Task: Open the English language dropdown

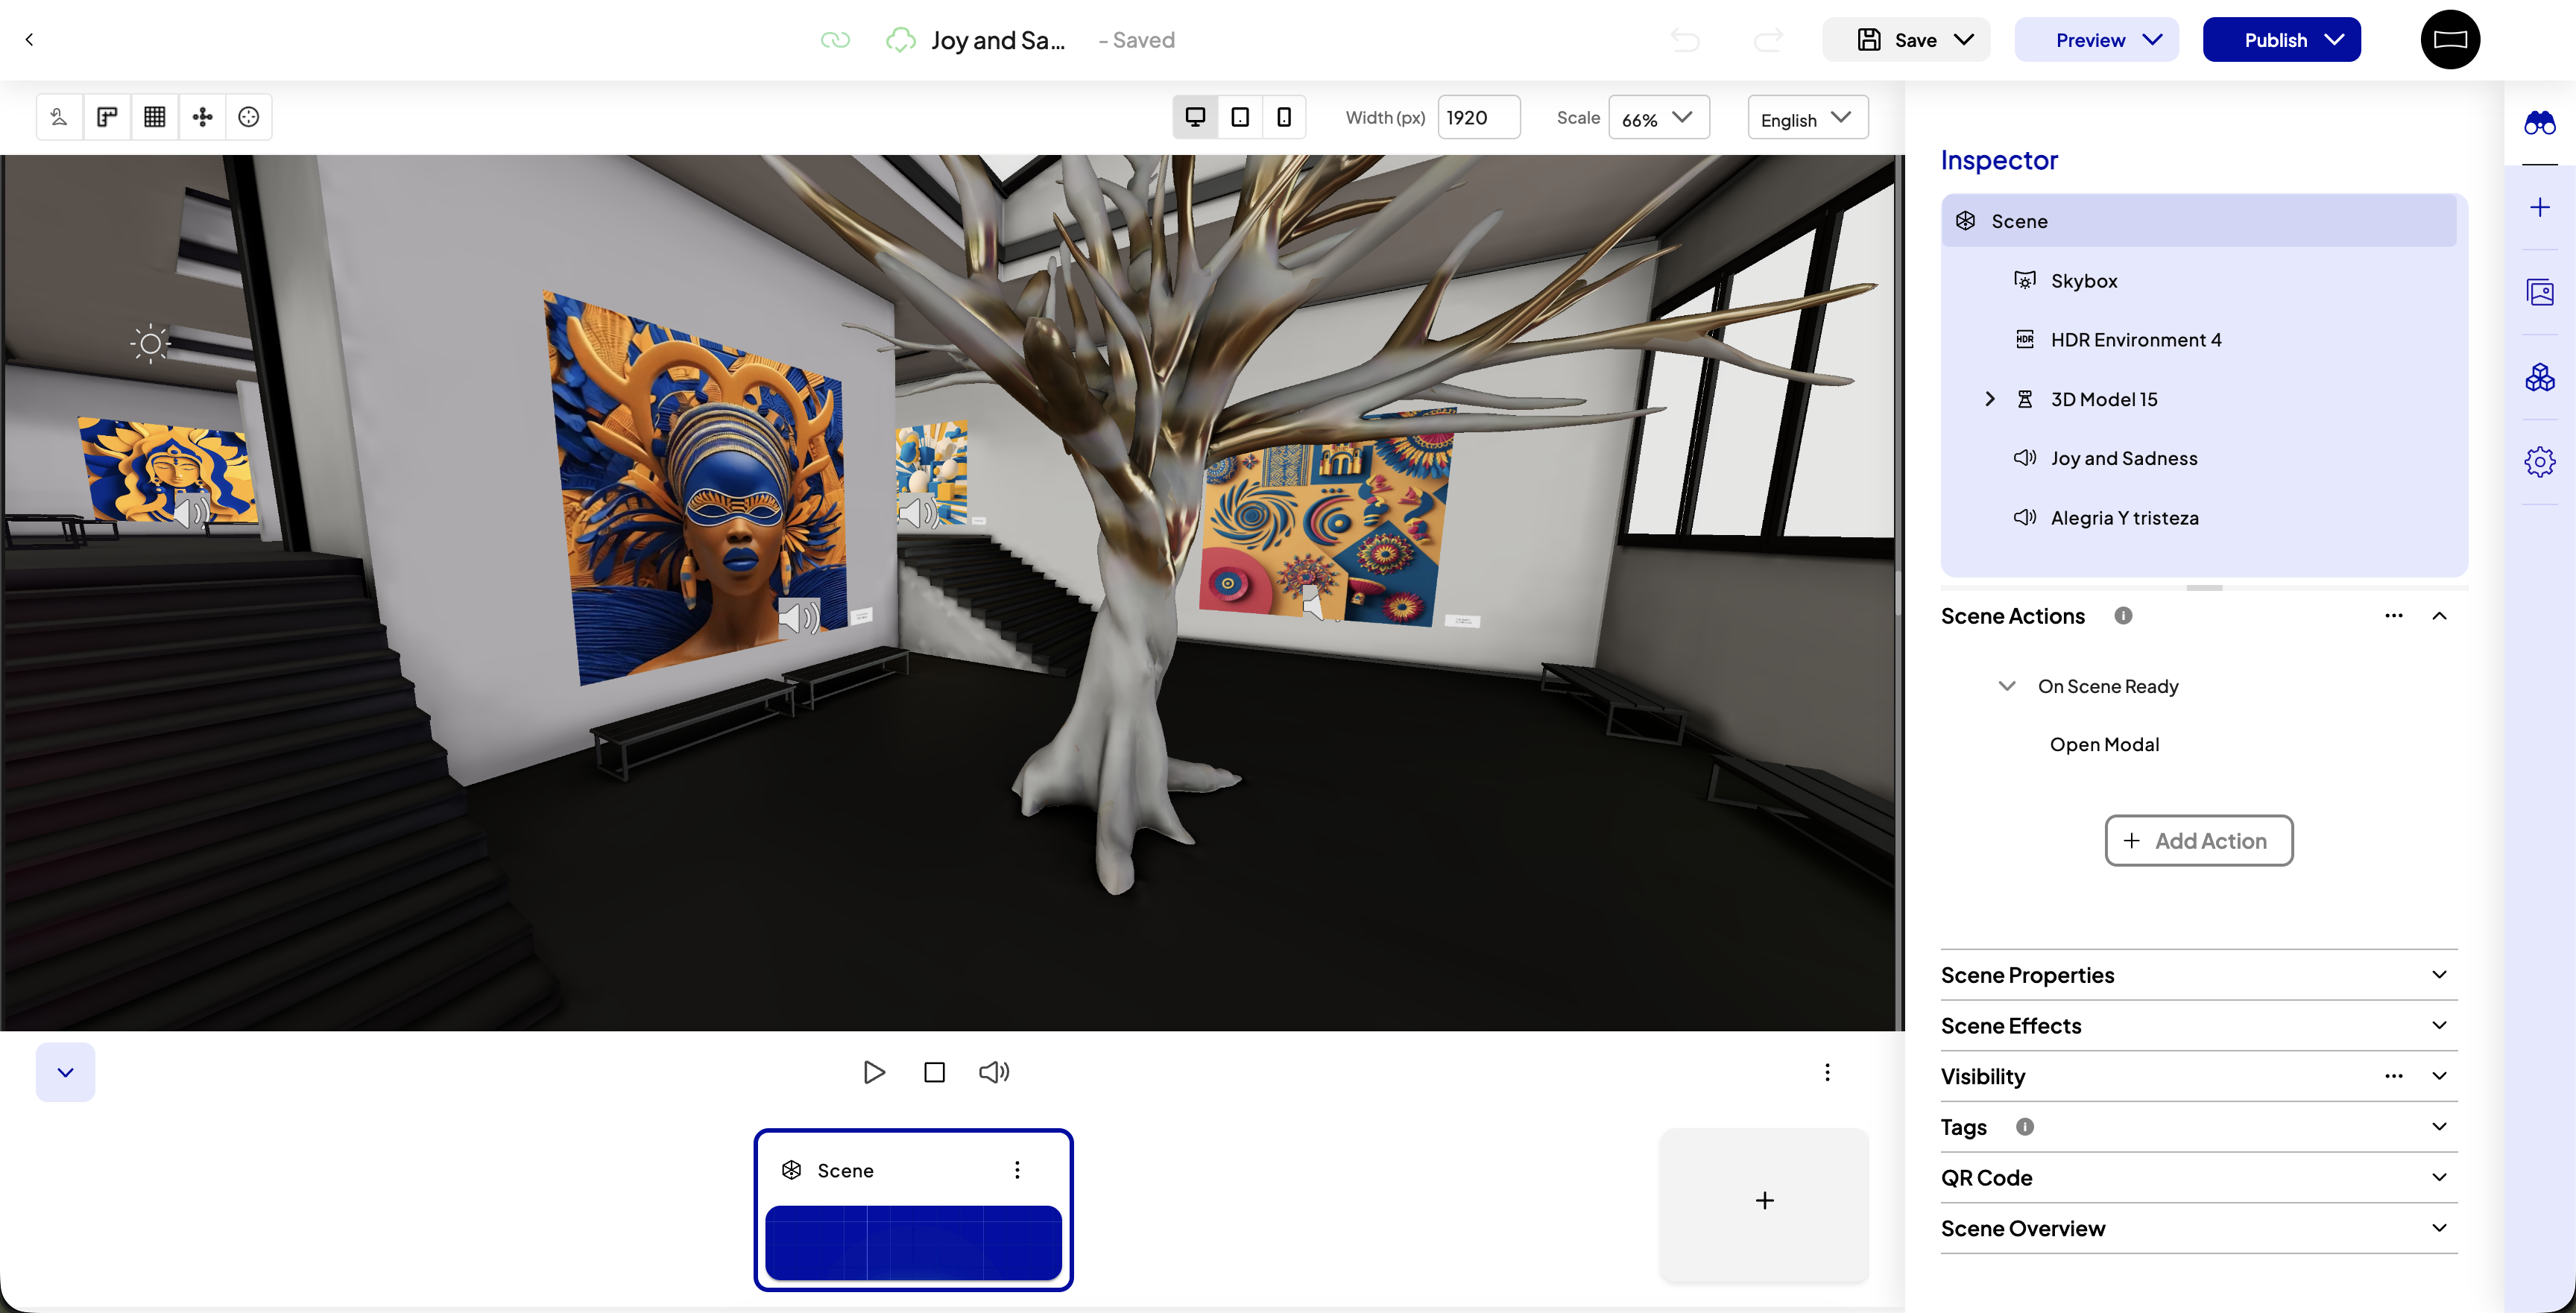Action: 1807,118
